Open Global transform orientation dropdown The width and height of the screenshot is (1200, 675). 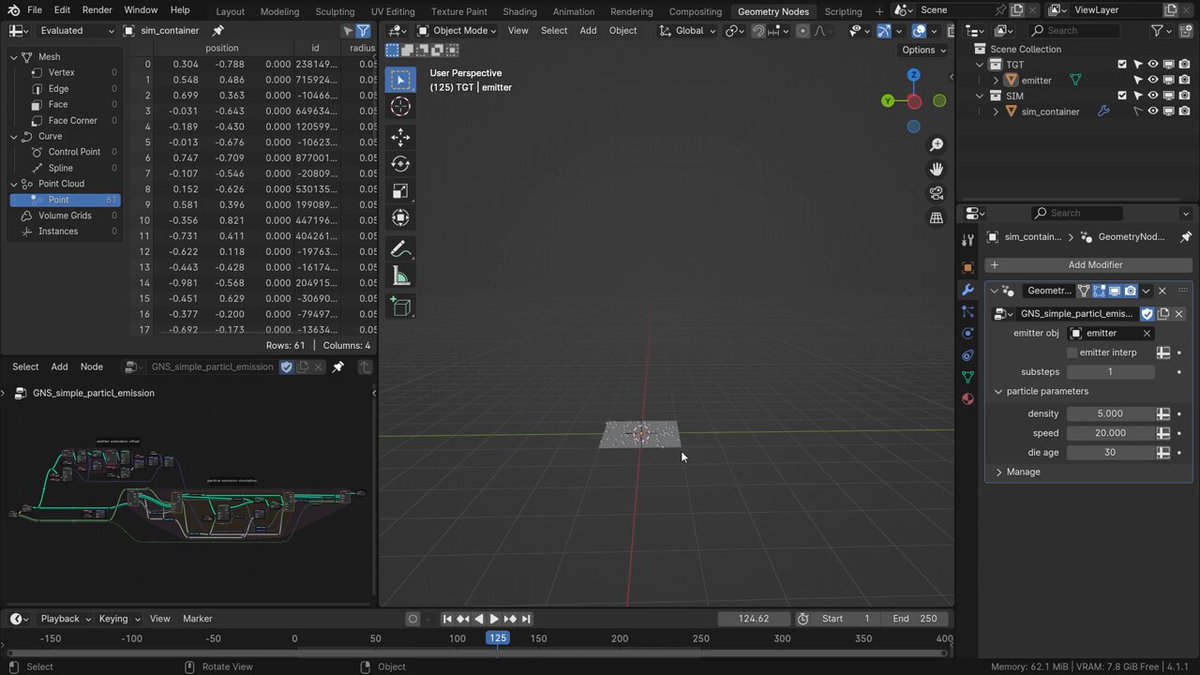coord(688,31)
